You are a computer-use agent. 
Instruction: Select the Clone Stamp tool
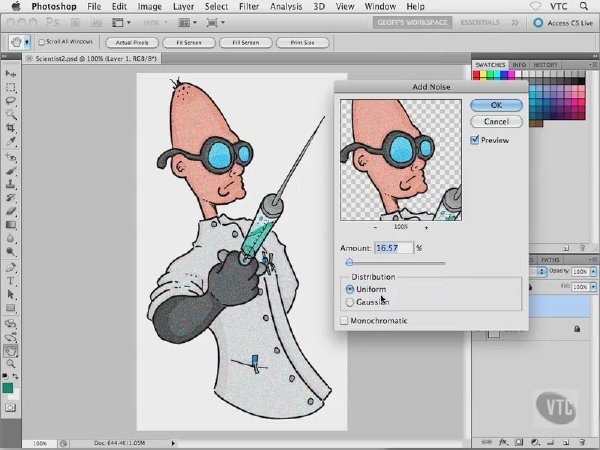(10, 184)
